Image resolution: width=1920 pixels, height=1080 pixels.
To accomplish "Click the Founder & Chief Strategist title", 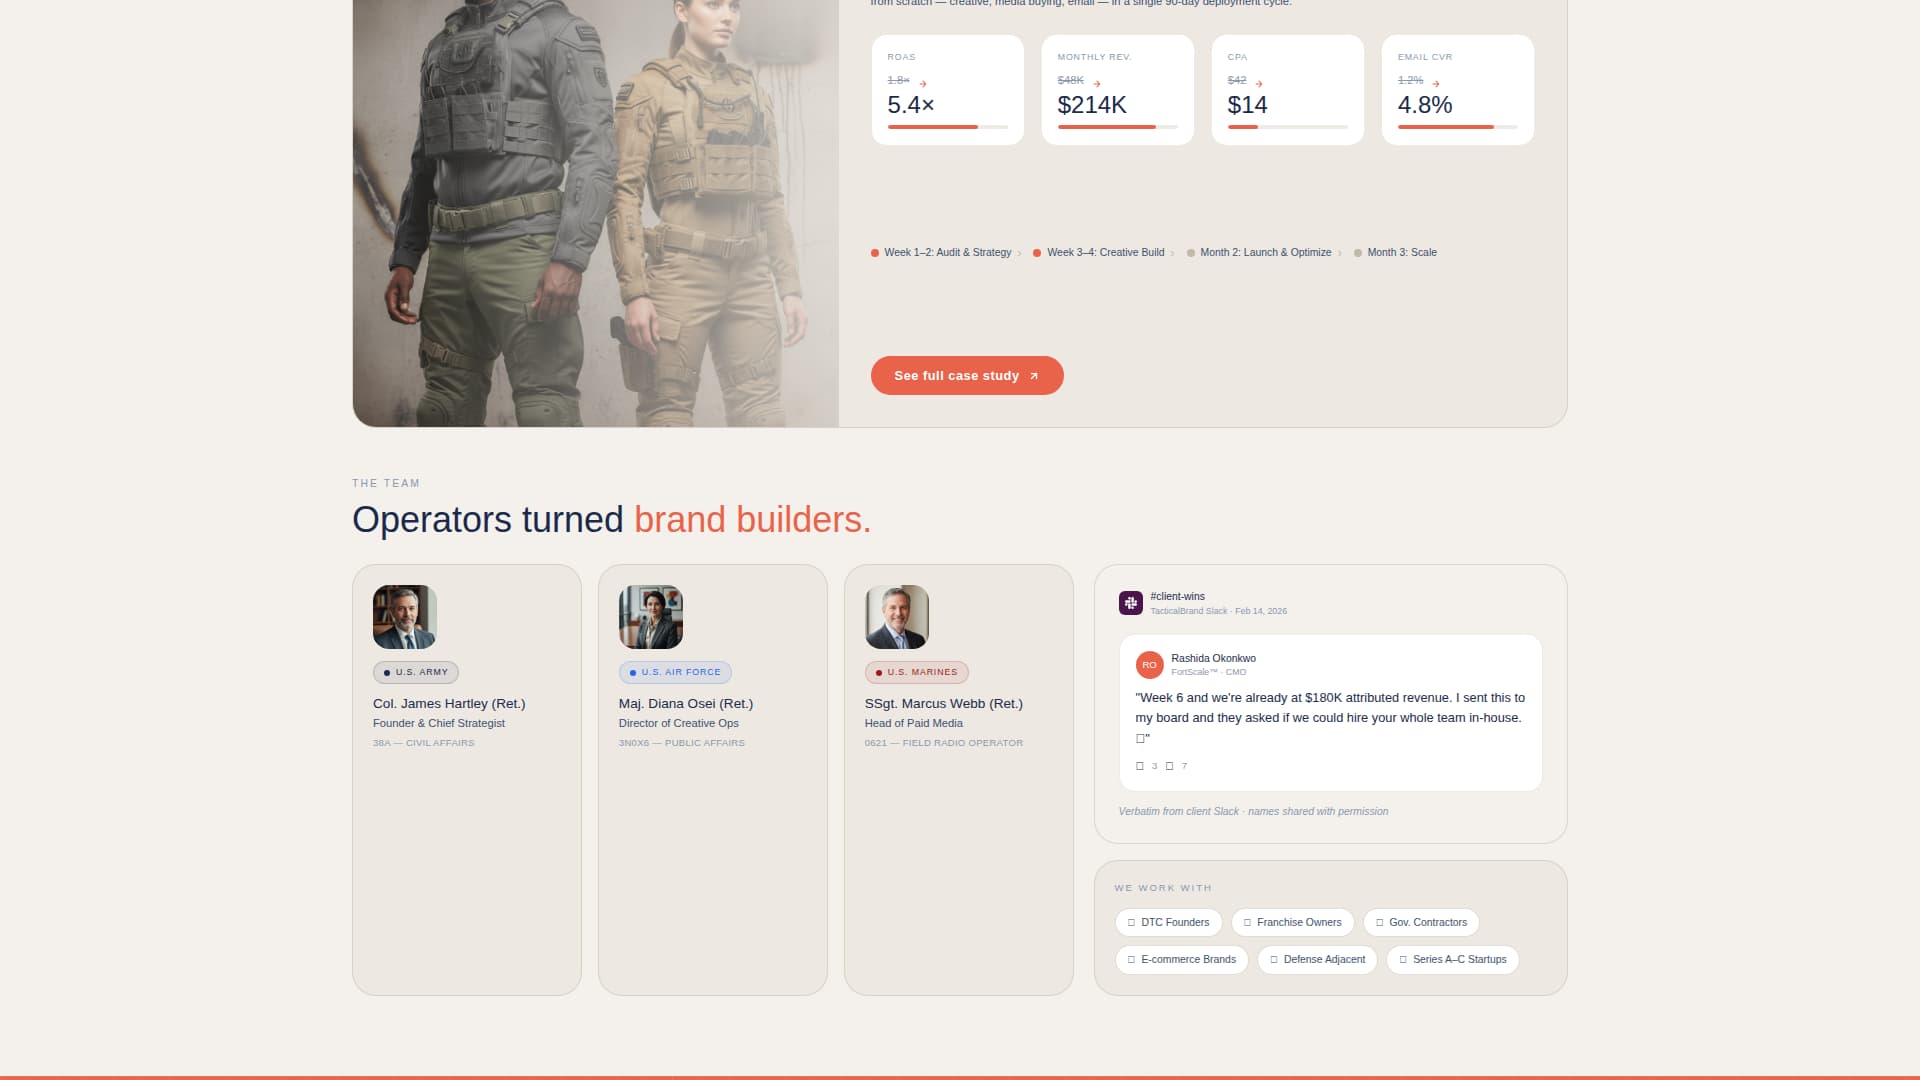I will (439, 724).
